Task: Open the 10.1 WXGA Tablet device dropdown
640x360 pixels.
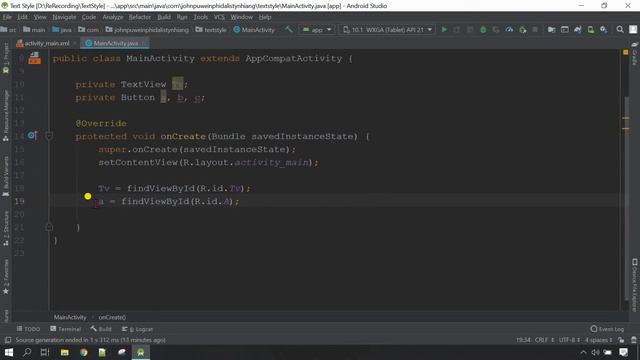Action: pos(387,29)
